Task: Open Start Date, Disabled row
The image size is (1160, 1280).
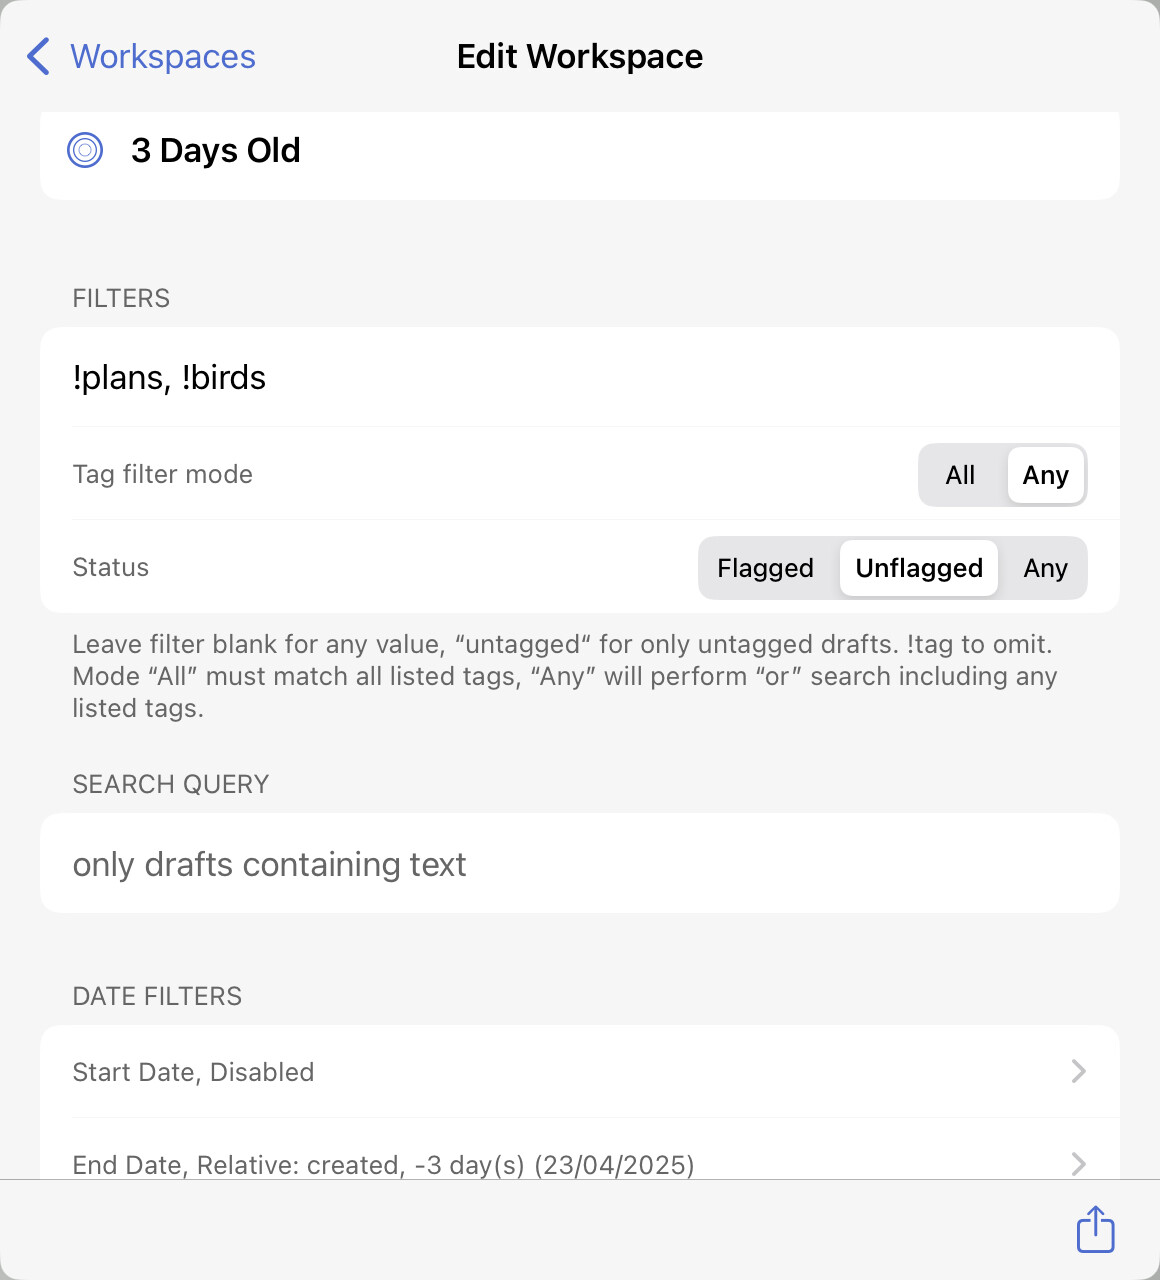Action: [x=580, y=1071]
